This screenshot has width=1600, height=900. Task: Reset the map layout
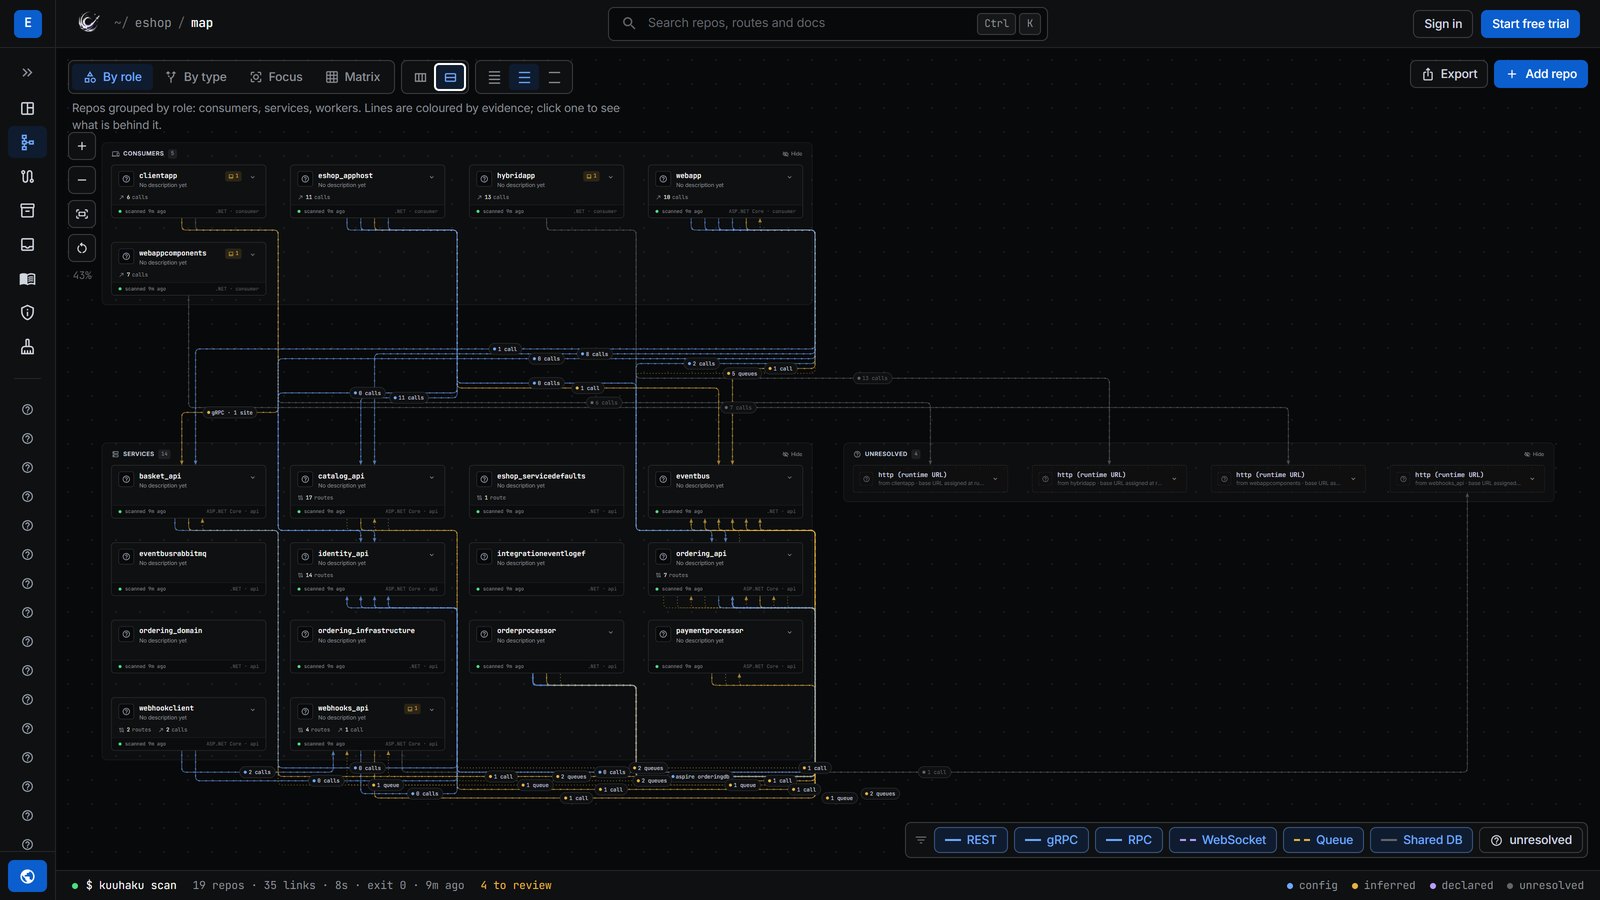coord(82,248)
